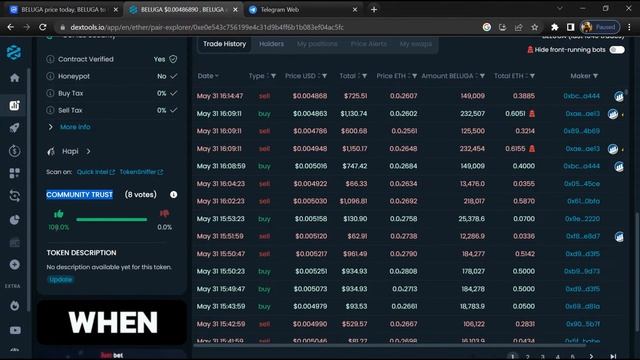The image size is (640, 360).
Task: Go to next trade history page arrow
Action: 591,356
